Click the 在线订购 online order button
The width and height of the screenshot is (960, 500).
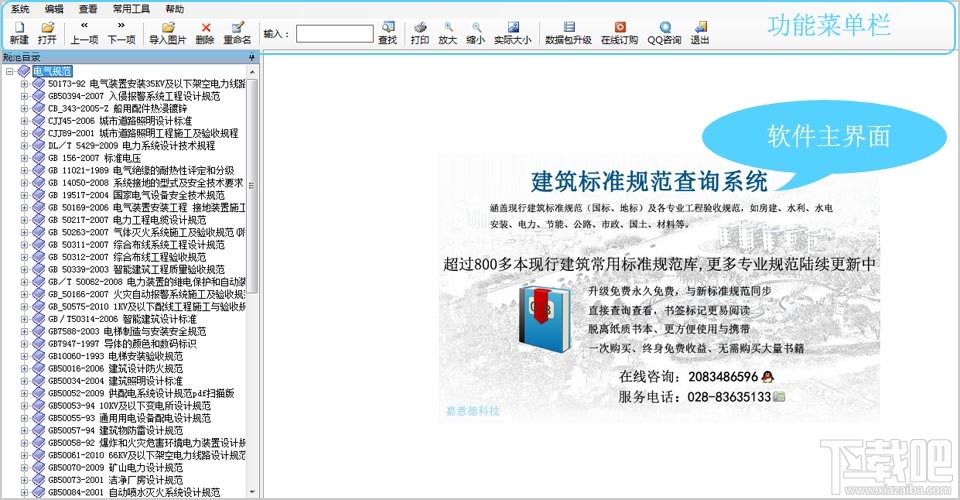click(x=619, y=32)
